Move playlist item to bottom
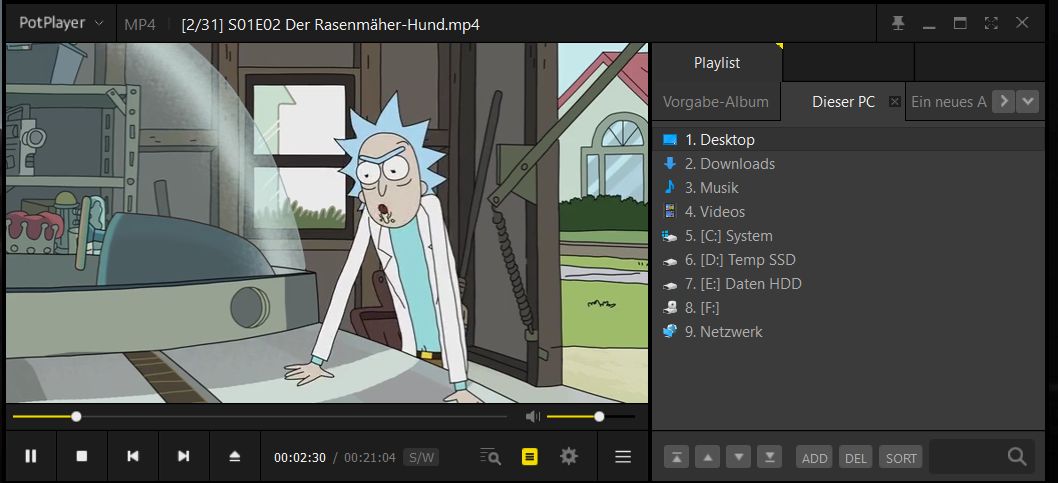 pyautogui.click(x=769, y=457)
